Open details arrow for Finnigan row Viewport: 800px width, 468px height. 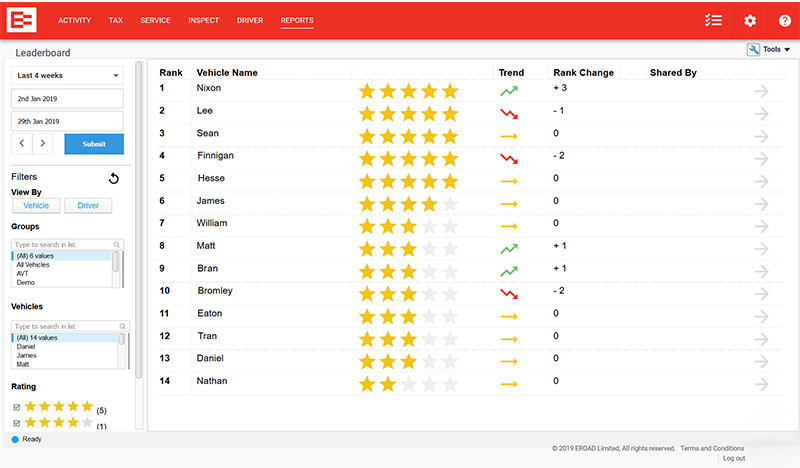click(761, 159)
